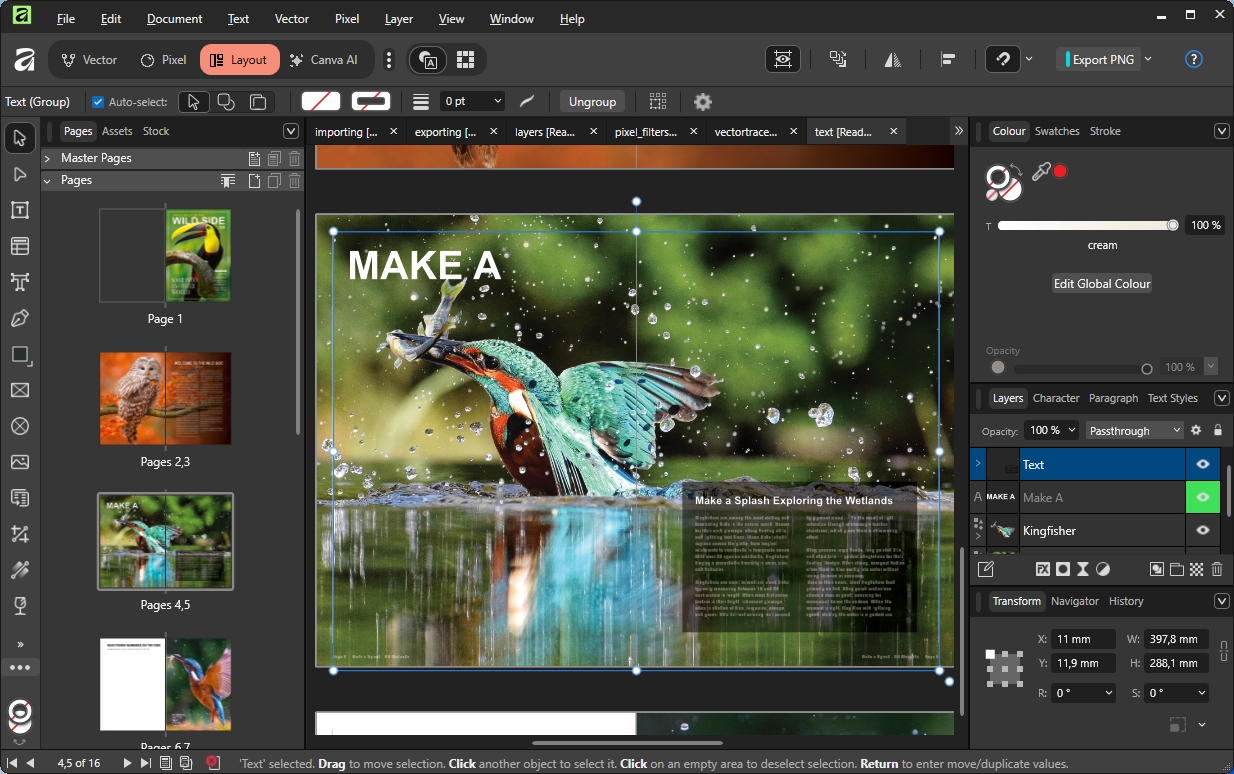This screenshot has height=774, width=1234.
Task: Expand the Master Pages section
Action: pyautogui.click(x=47, y=158)
